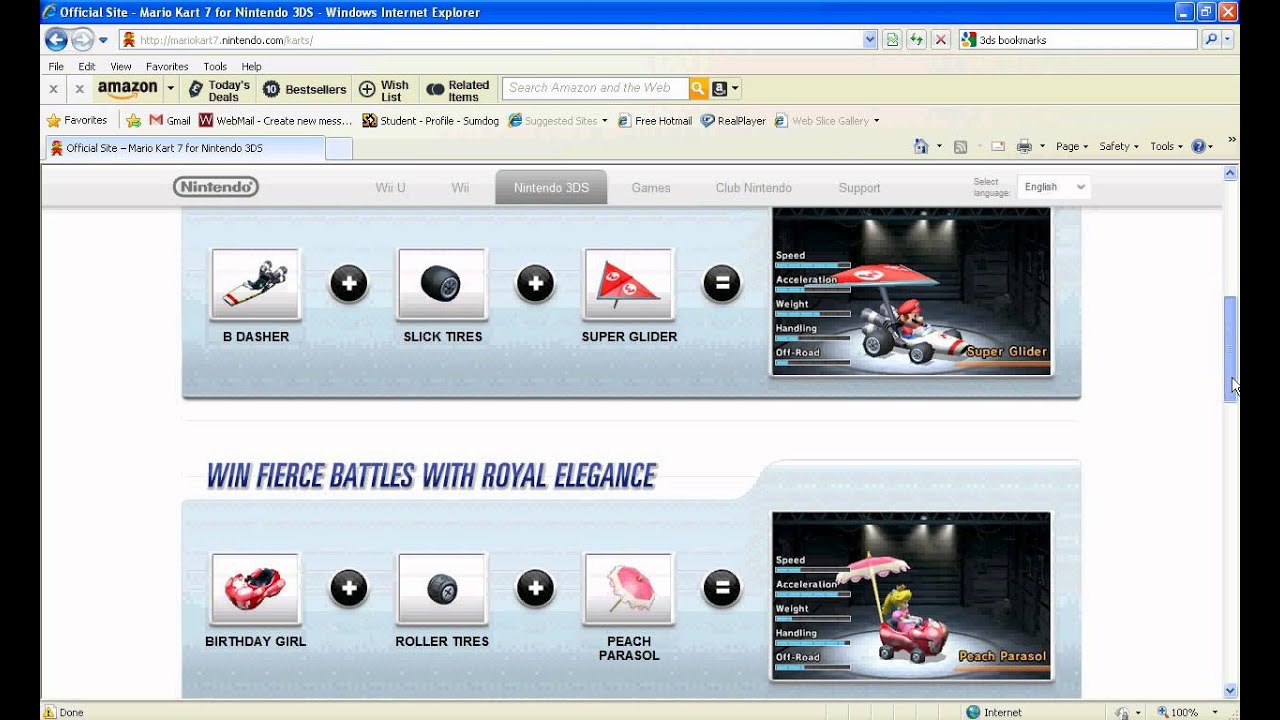Open compatibility view icon next to address bar
Screen dimensions: 1280x720
pos(892,40)
